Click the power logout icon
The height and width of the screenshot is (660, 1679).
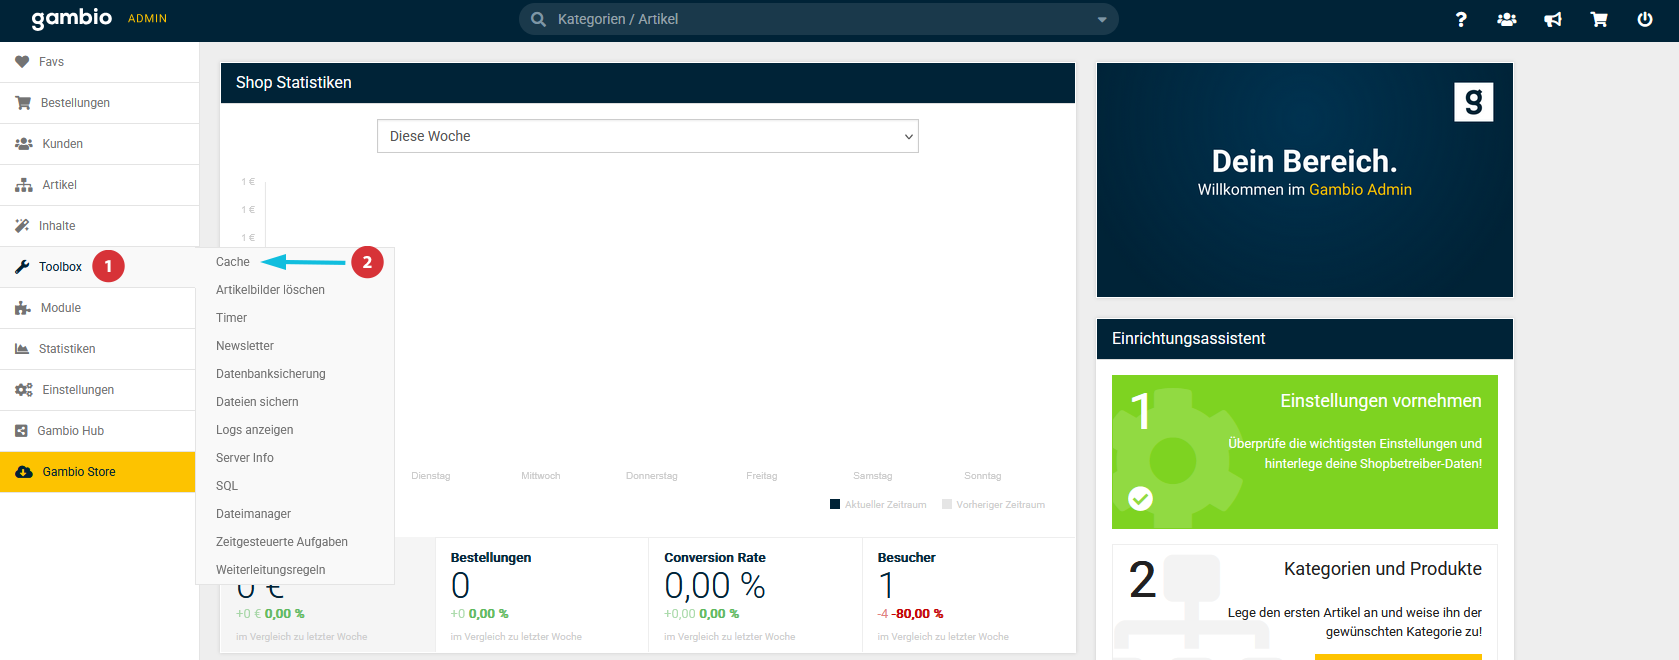[x=1645, y=19]
